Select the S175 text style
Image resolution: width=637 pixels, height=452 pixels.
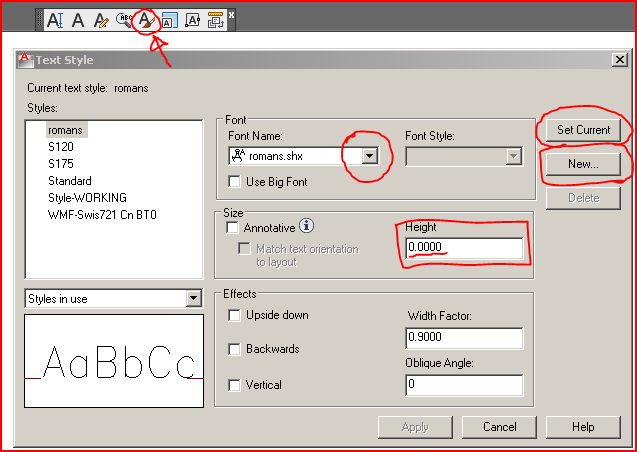pos(61,164)
